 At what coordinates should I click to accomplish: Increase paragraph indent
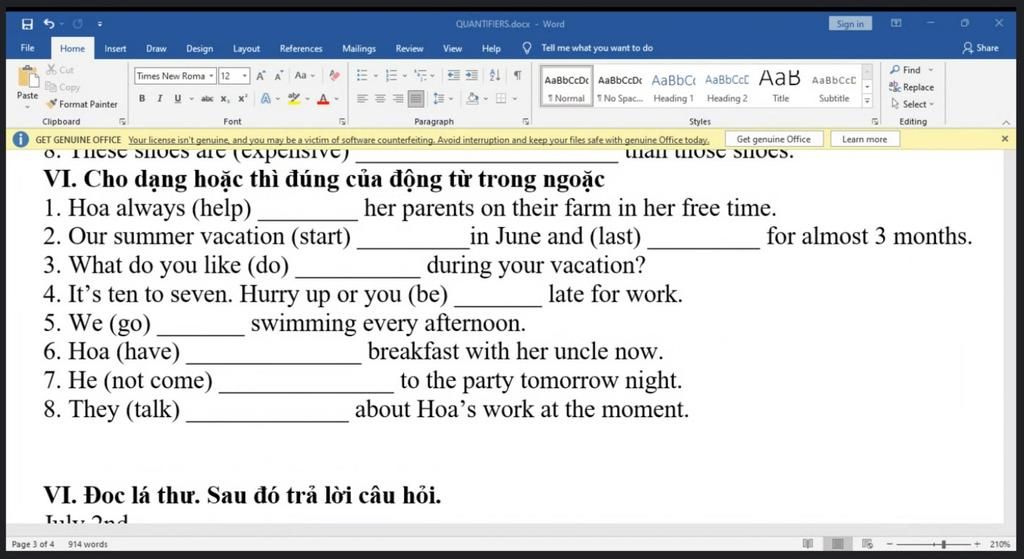[472, 76]
